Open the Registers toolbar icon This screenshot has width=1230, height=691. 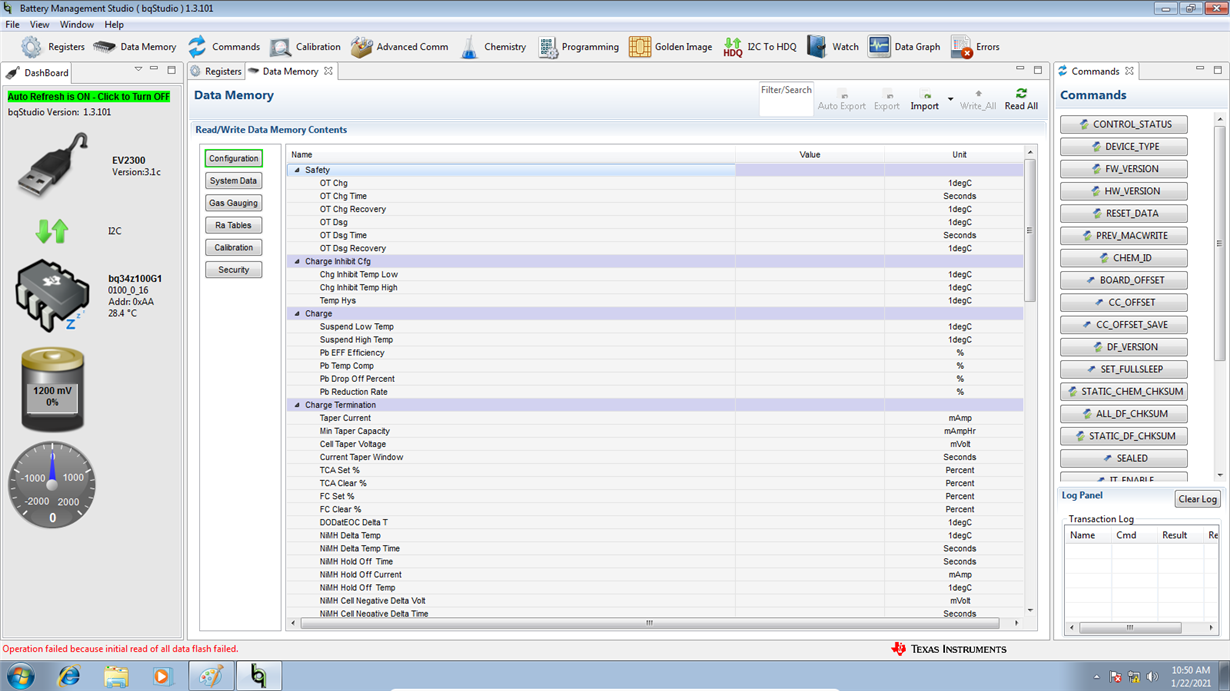point(32,47)
